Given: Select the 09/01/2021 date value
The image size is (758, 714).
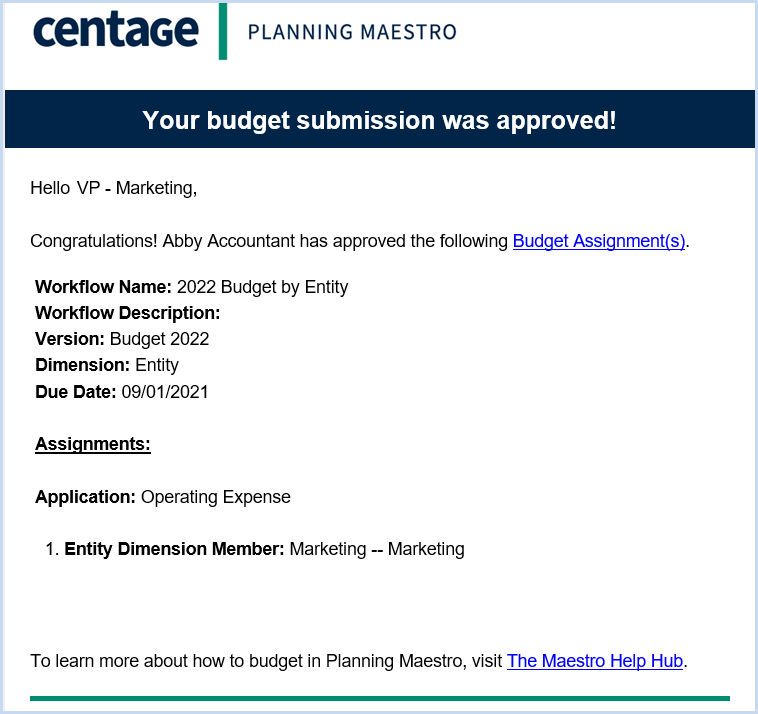Looking at the screenshot, I should click(165, 392).
